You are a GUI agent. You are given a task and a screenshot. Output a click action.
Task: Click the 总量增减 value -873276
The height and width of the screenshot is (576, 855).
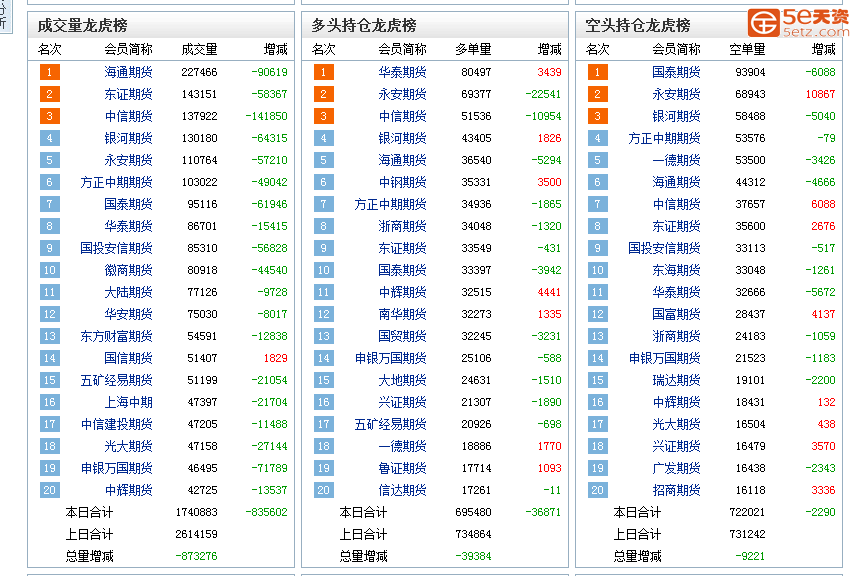point(196,556)
